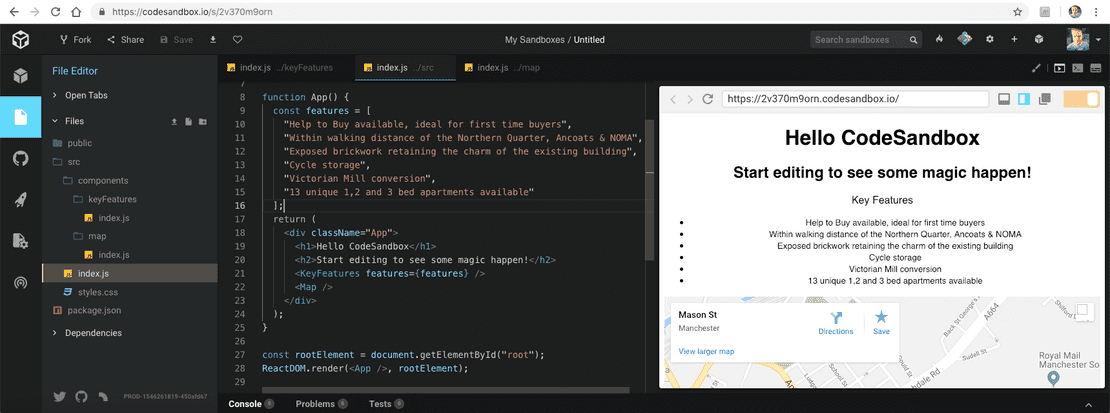1110x413 pixels.
Task: Click the download sandbox icon
Action: pos(213,40)
